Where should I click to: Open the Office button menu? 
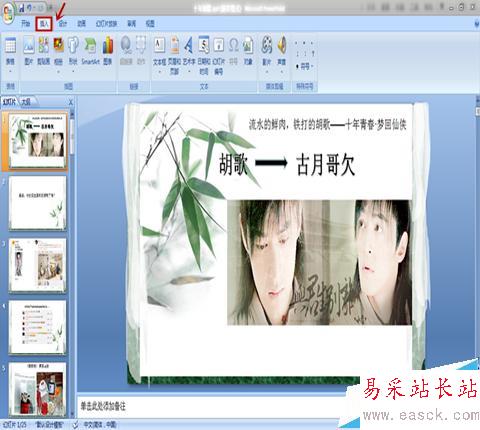(x=9, y=13)
